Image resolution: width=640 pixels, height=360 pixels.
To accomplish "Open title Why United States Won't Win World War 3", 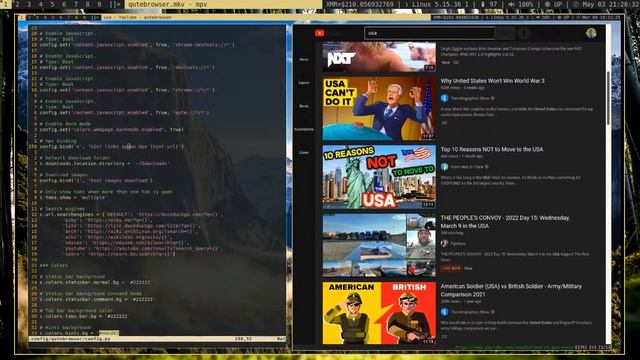I will [492, 81].
